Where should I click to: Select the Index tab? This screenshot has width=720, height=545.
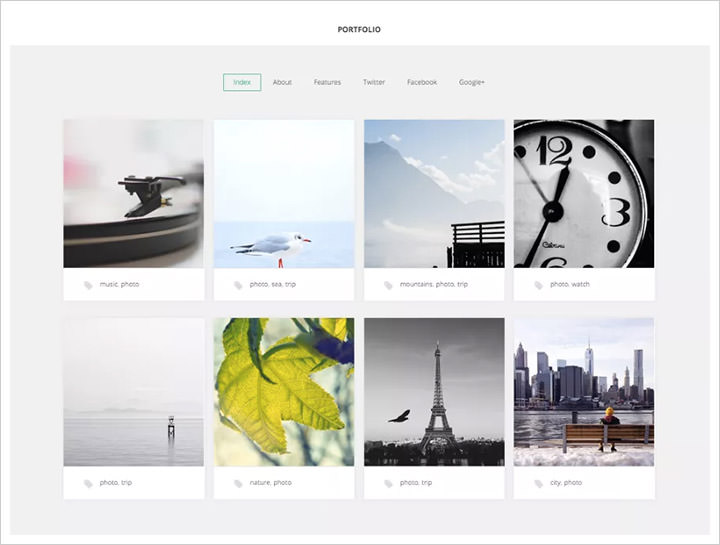242,82
